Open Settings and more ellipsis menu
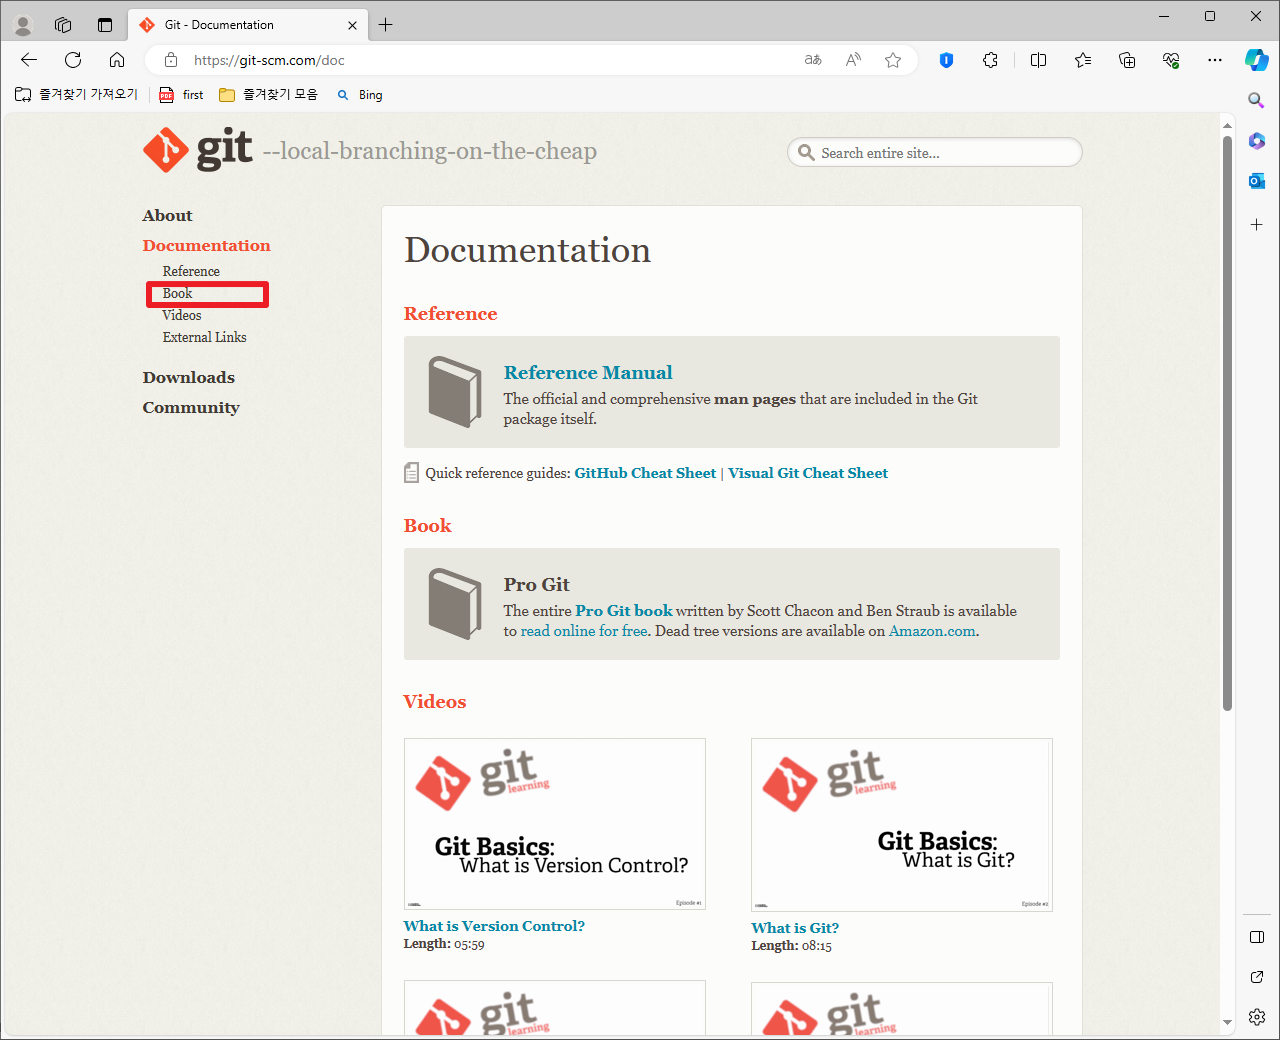The height and width of the screenshot is (1040, 1280). pos(1215,60)
